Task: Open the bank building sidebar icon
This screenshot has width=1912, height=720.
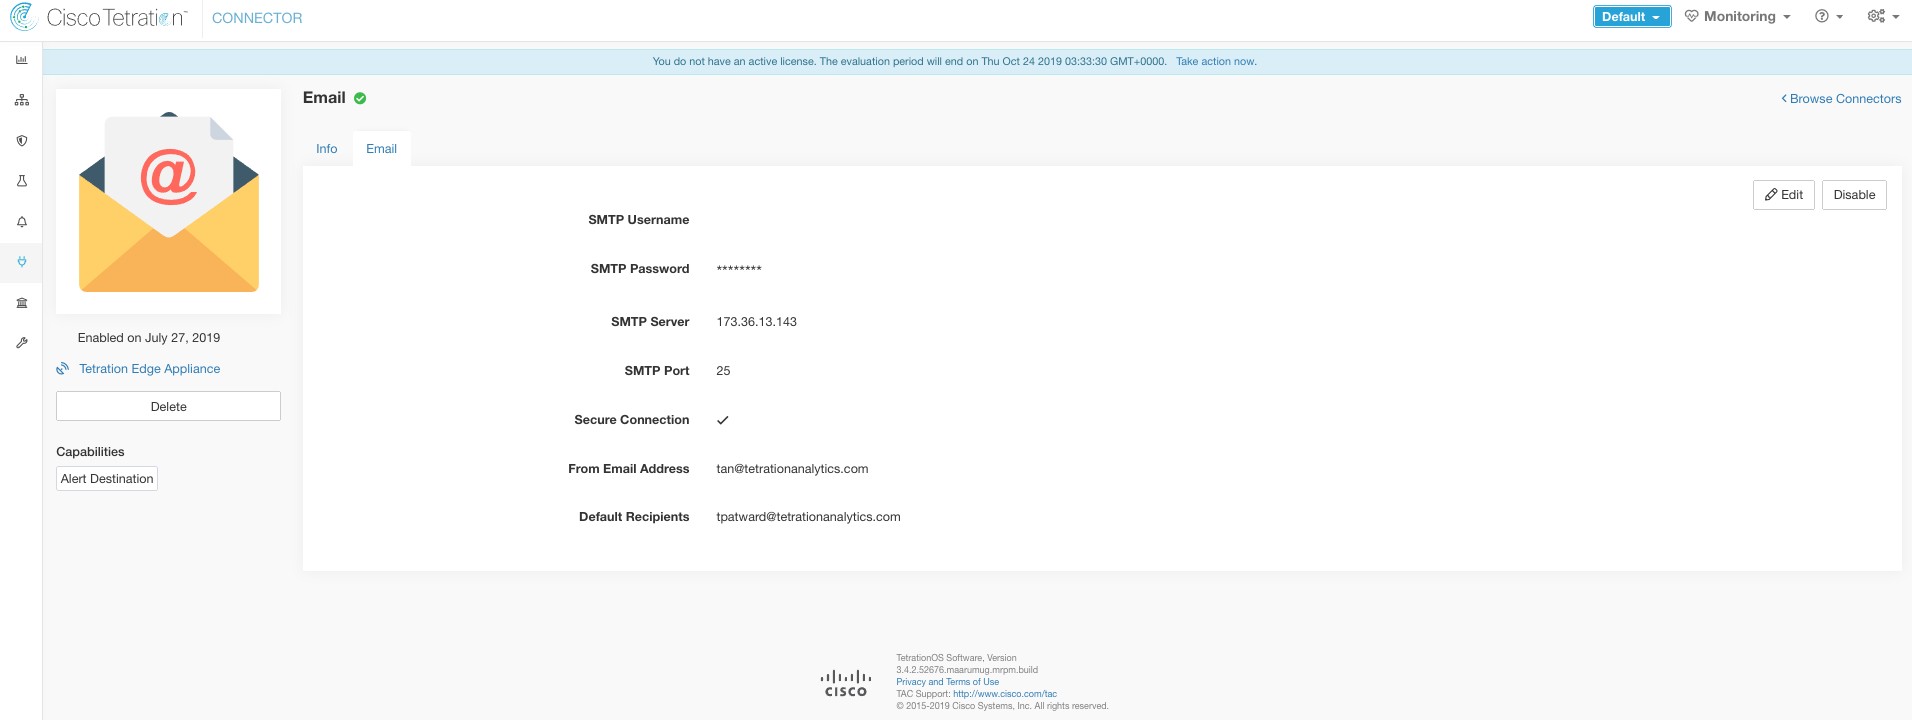Action: [21, 303]
